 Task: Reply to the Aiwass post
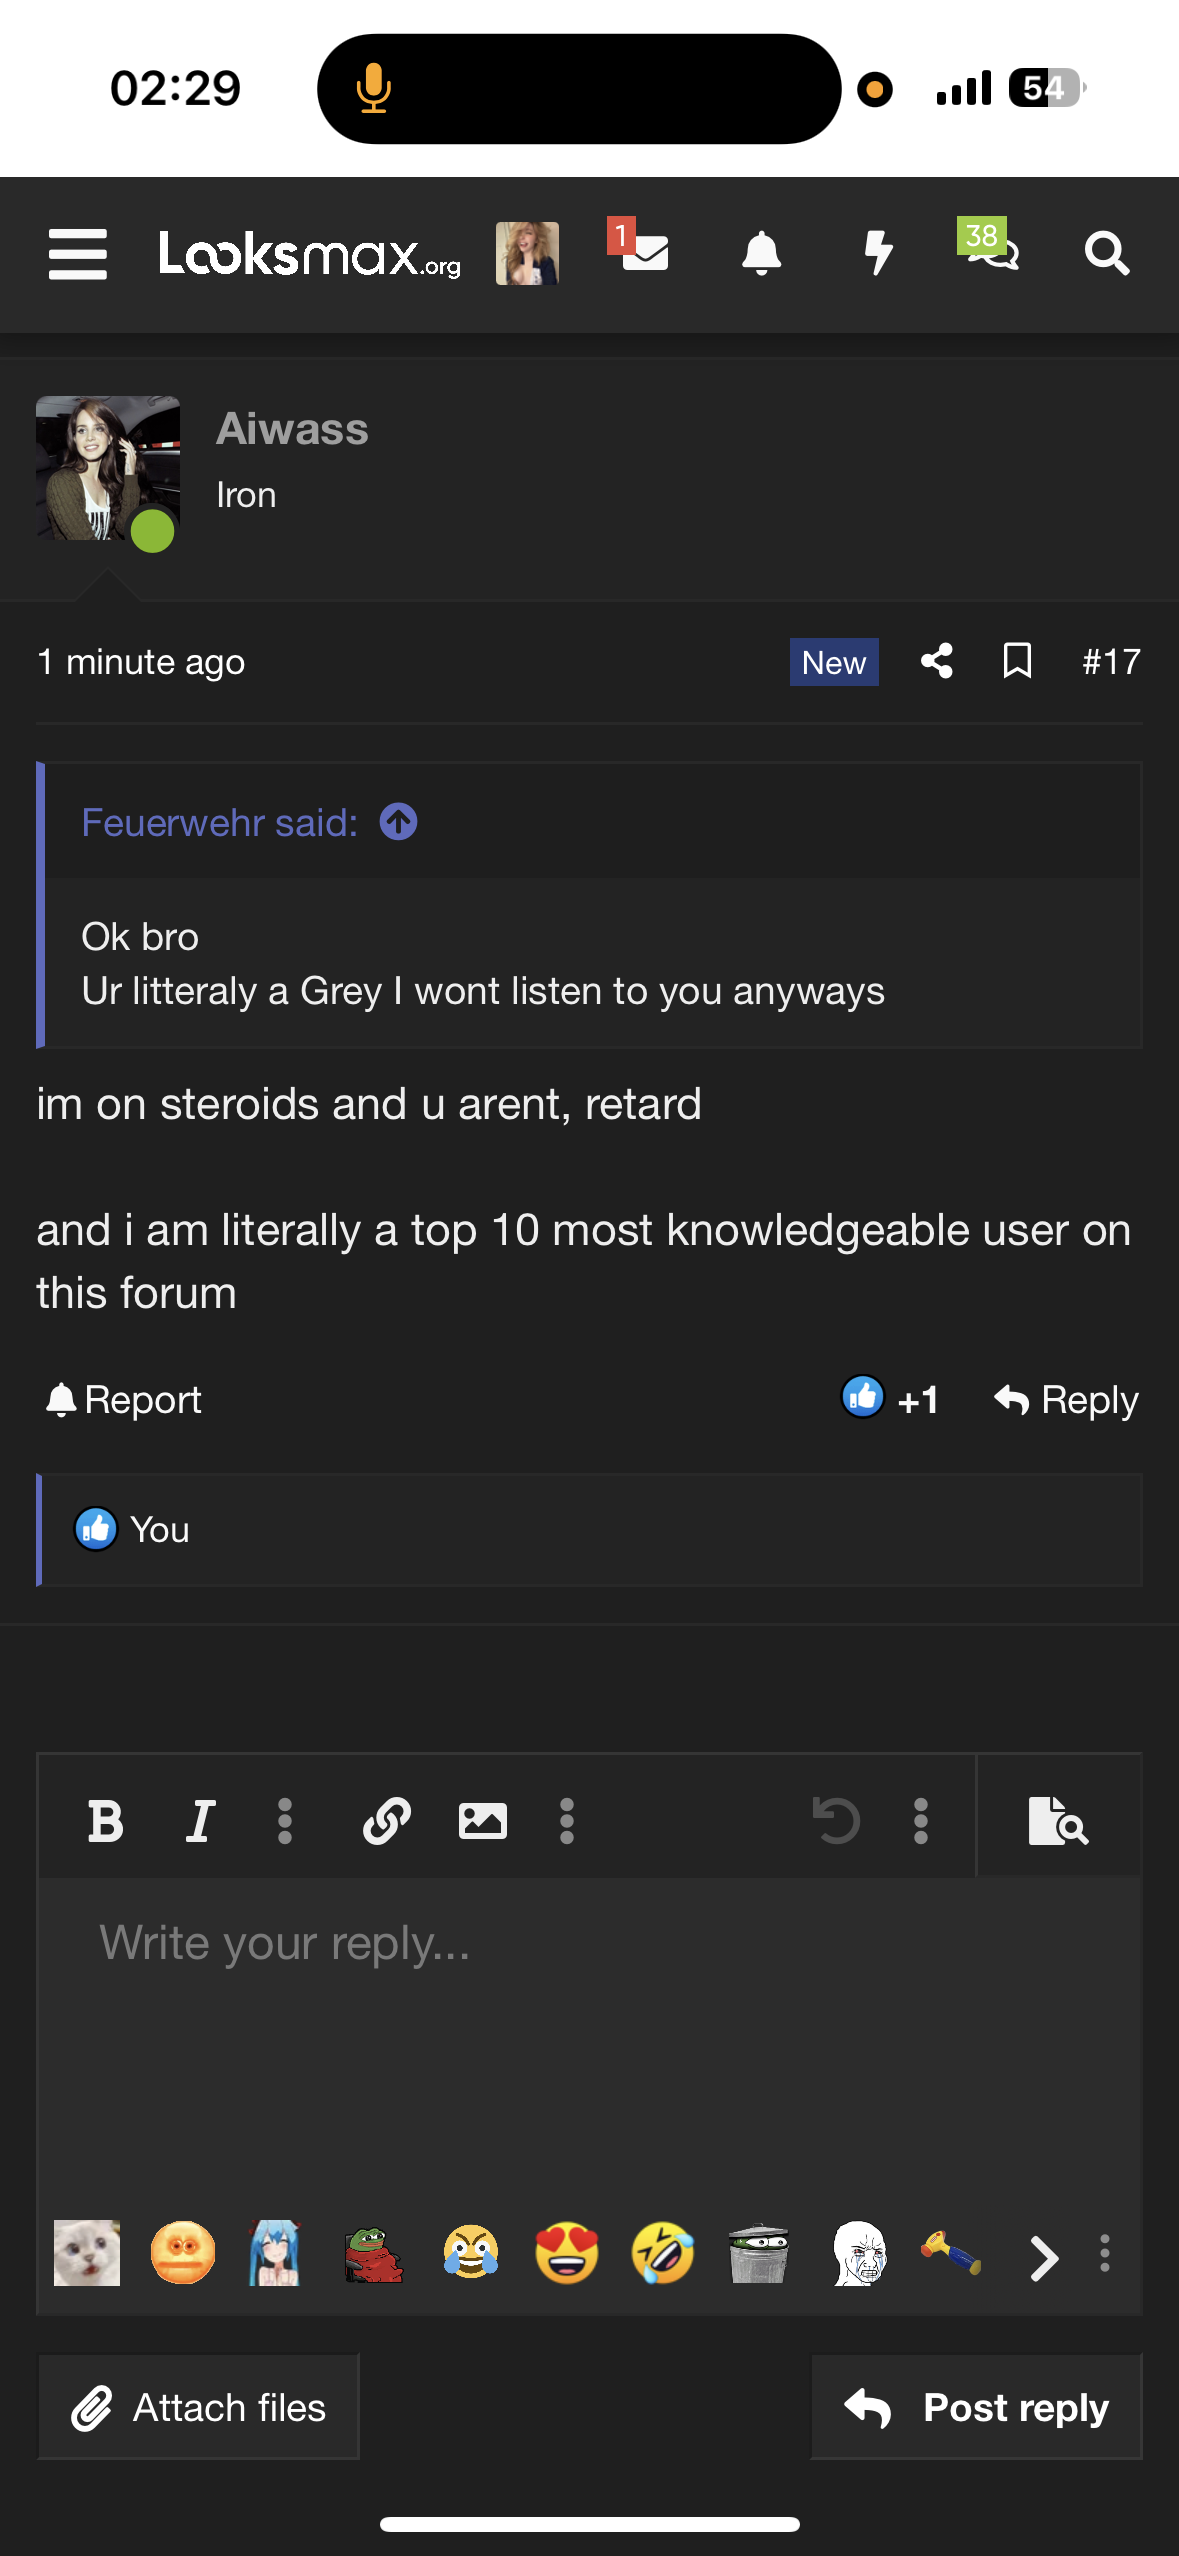(x=1067, y=1400)
